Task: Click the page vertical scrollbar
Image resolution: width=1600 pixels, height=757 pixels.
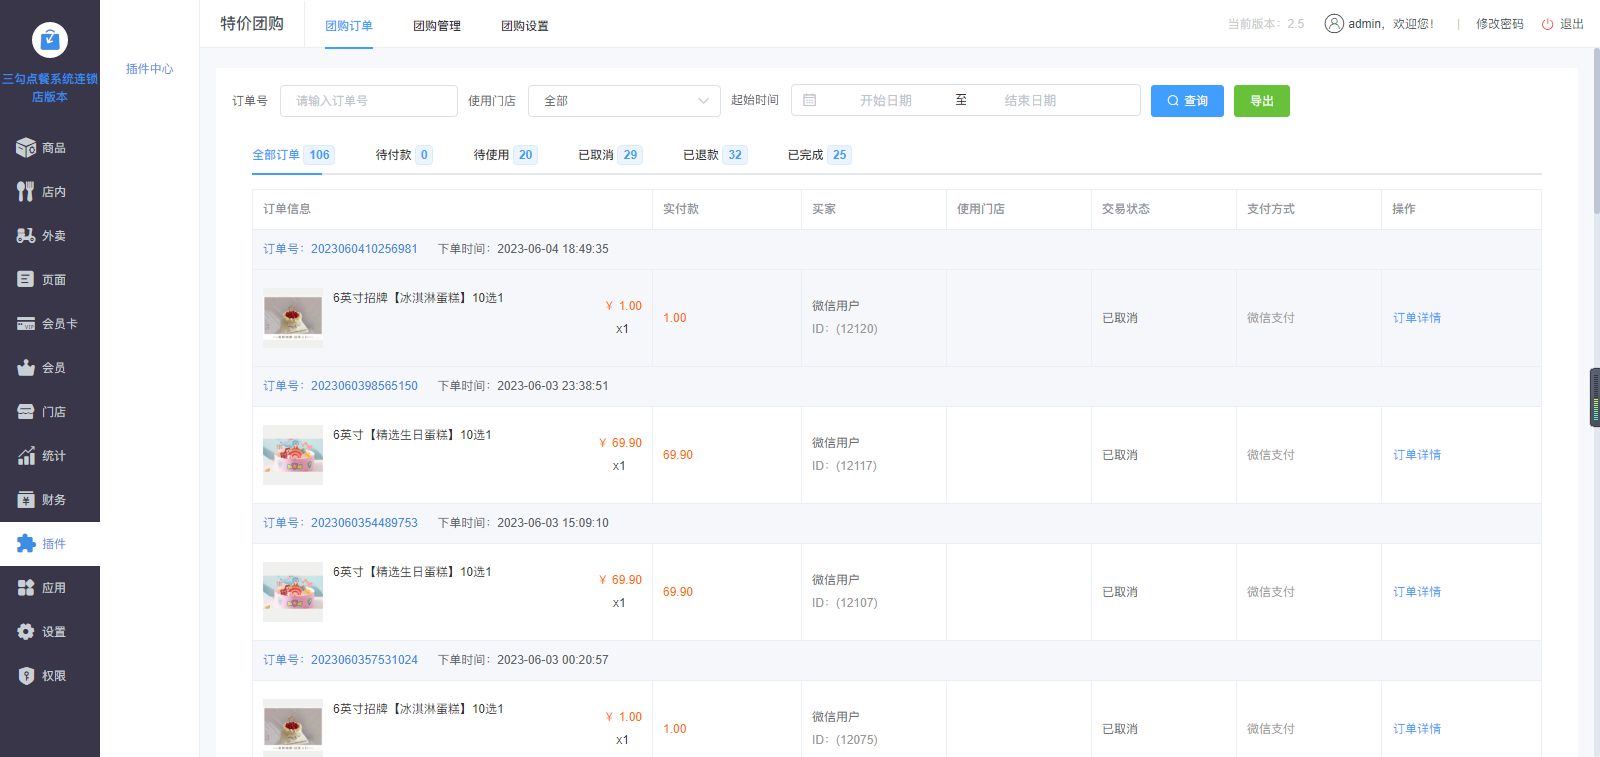Action: pyautogui.click(x=1596, y=130)
